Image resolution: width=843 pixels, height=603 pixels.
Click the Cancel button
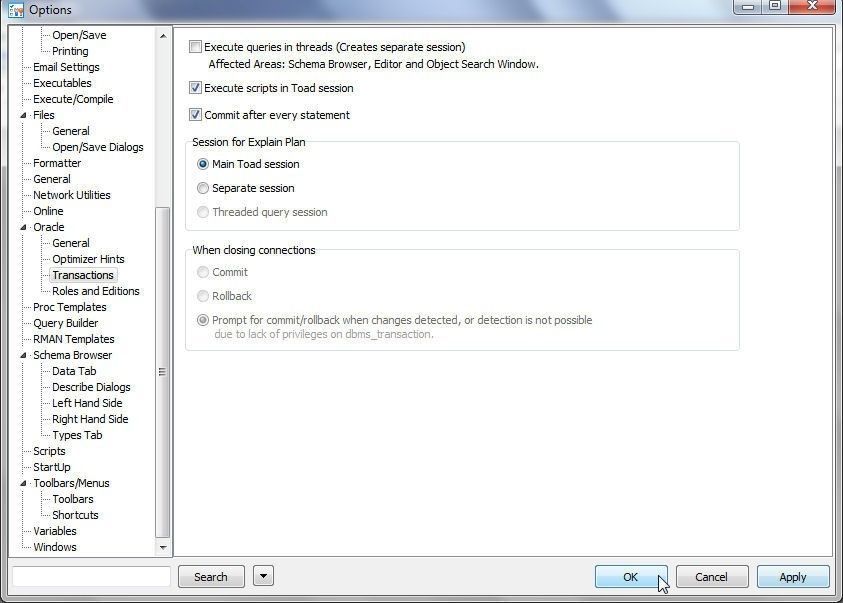coord(711,577)
